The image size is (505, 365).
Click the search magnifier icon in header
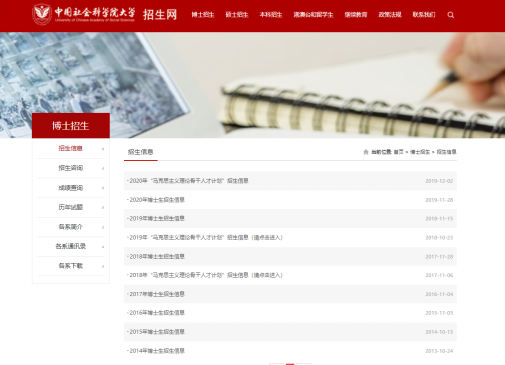click(x=451, y=15)
